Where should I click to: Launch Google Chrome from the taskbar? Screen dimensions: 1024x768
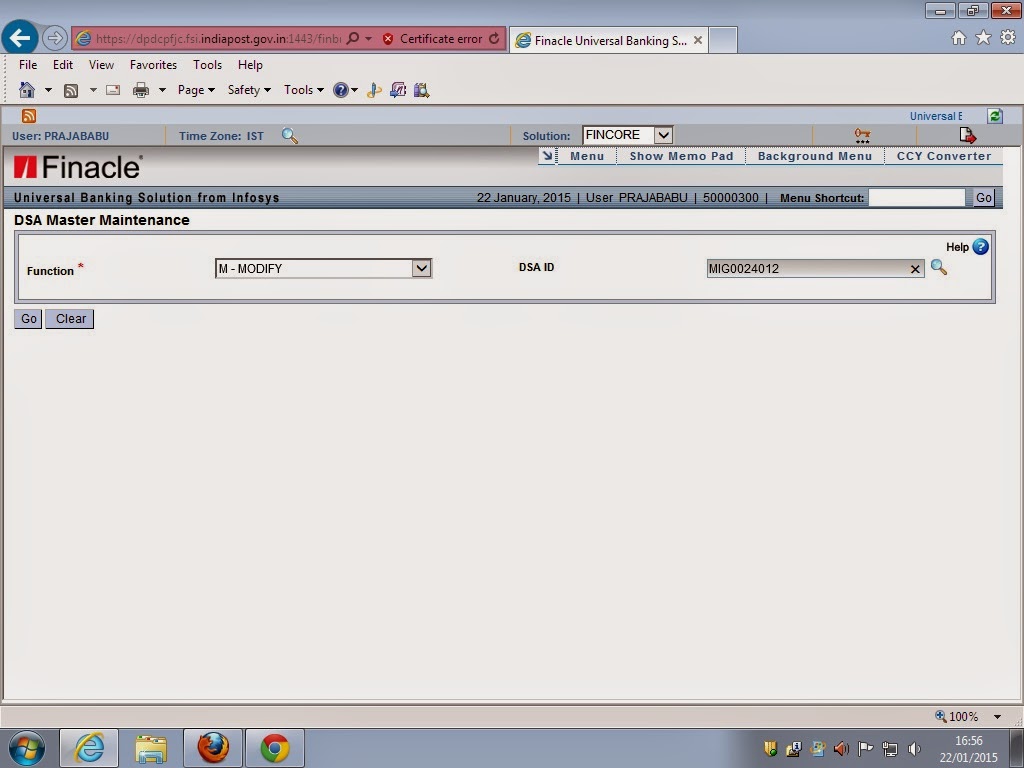[273, 748]
